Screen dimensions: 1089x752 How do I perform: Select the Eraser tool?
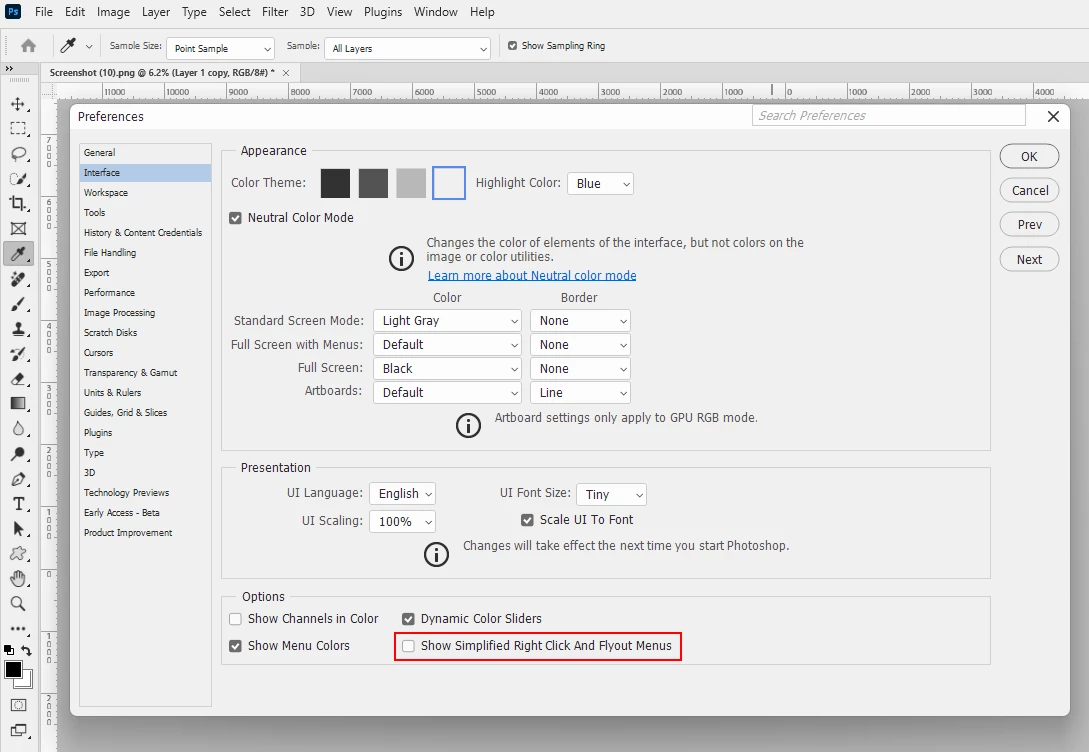pyautogui.click(x=18, y=379)
